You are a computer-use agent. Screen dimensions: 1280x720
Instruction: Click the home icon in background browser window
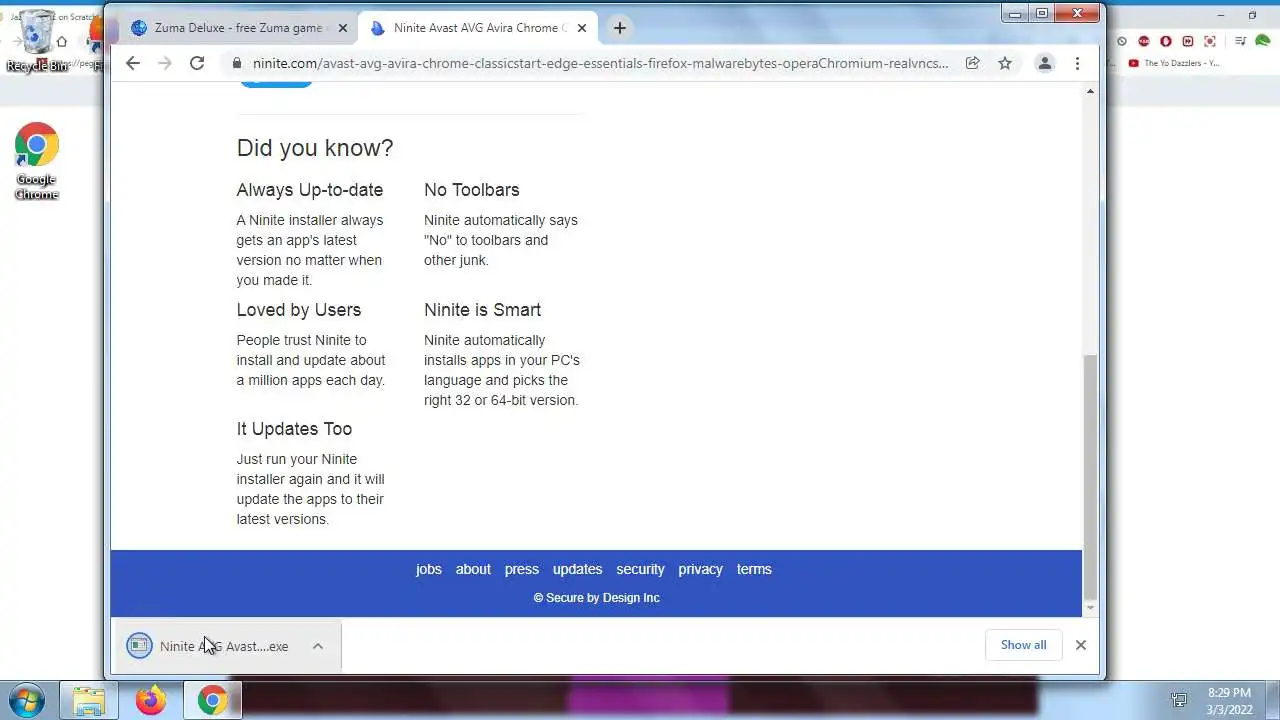(x=62, y=41)
